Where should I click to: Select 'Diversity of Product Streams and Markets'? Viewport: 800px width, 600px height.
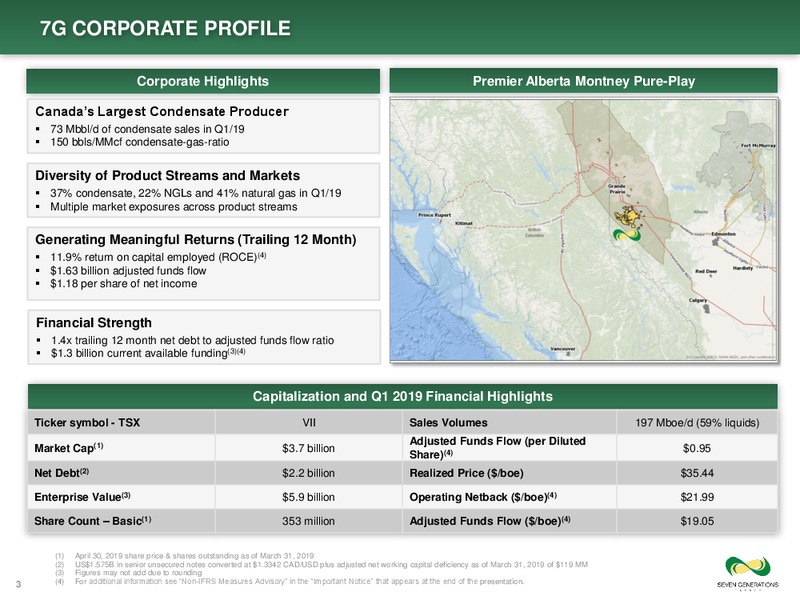pos(167,176)
